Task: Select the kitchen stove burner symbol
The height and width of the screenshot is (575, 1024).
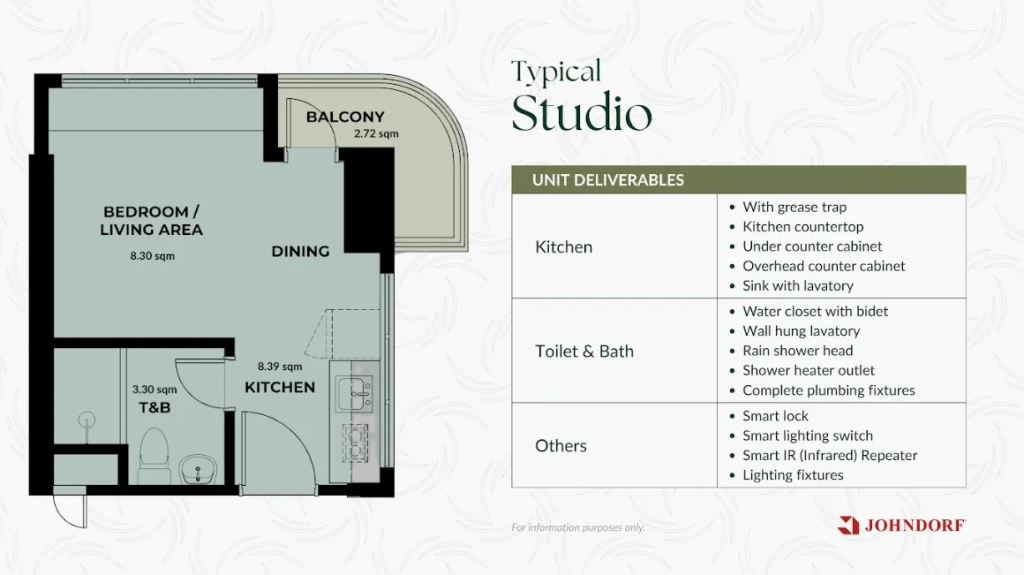Action: [354, 443]
